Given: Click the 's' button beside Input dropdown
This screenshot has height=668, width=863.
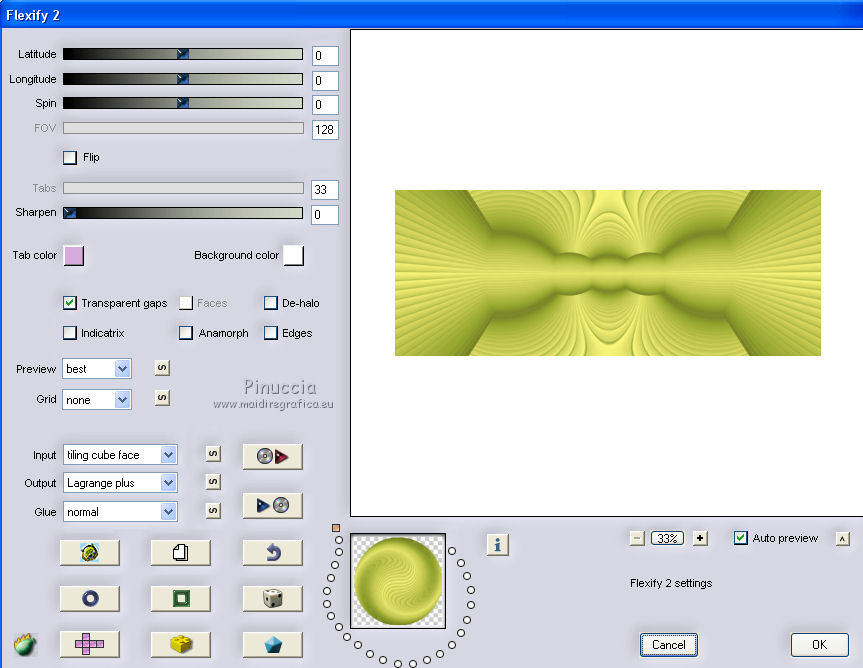Looking at the screenshot, I should (213, 453).
